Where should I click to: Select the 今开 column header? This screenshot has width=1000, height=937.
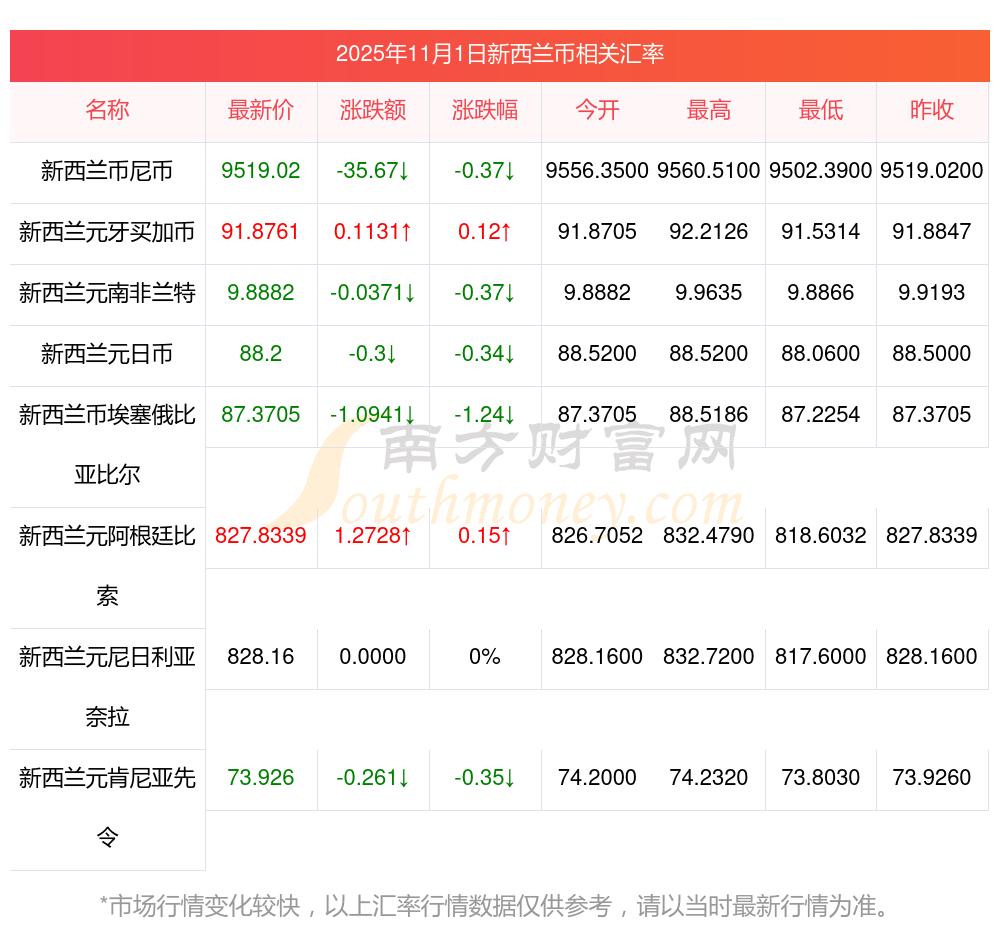pyautogui.click(x=597, y=110)
